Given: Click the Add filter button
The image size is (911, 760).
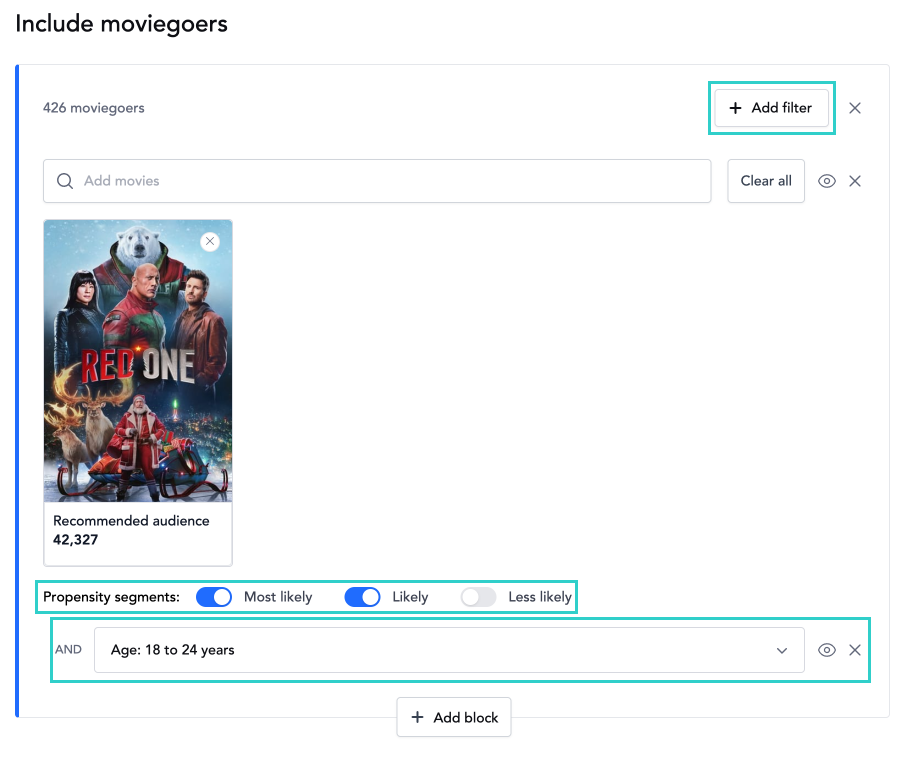Looking at the screenshot, I should tap(771, 108).
